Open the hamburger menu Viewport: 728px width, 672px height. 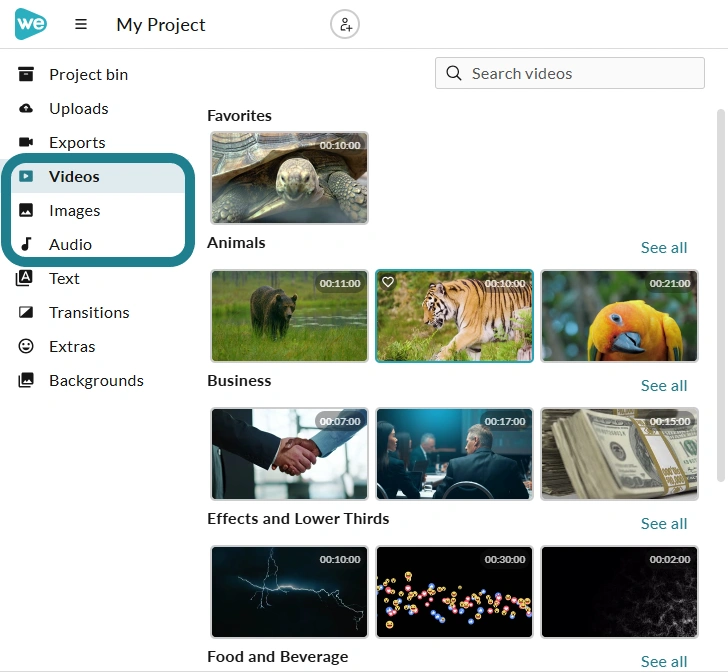pyautogui.click(x=81, y=24)
